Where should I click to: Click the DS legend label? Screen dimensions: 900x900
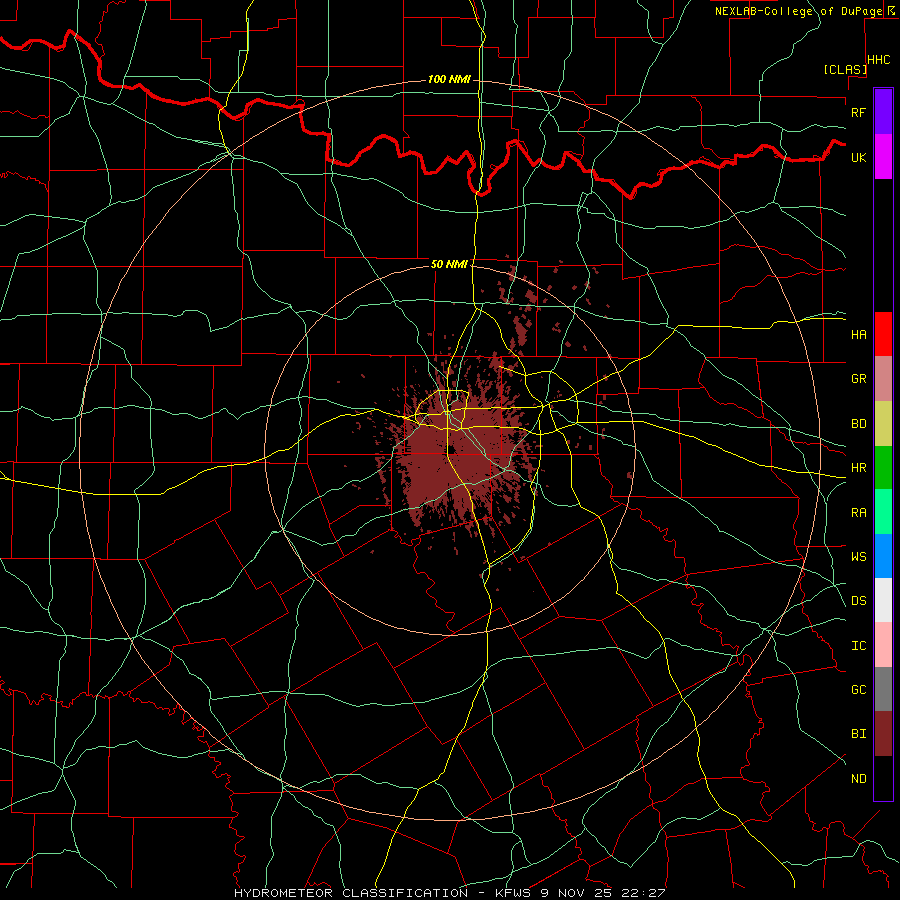click(859, 601)
